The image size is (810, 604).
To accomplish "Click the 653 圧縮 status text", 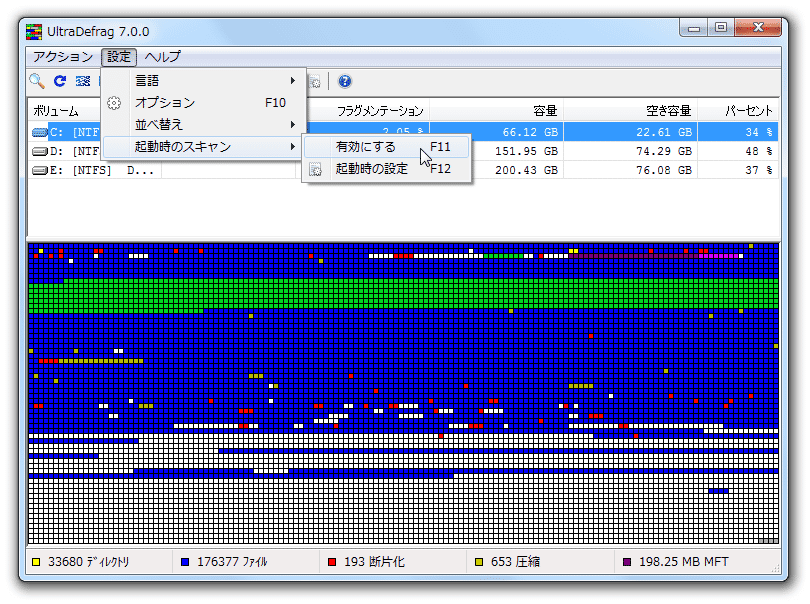I will coord(515,562).
